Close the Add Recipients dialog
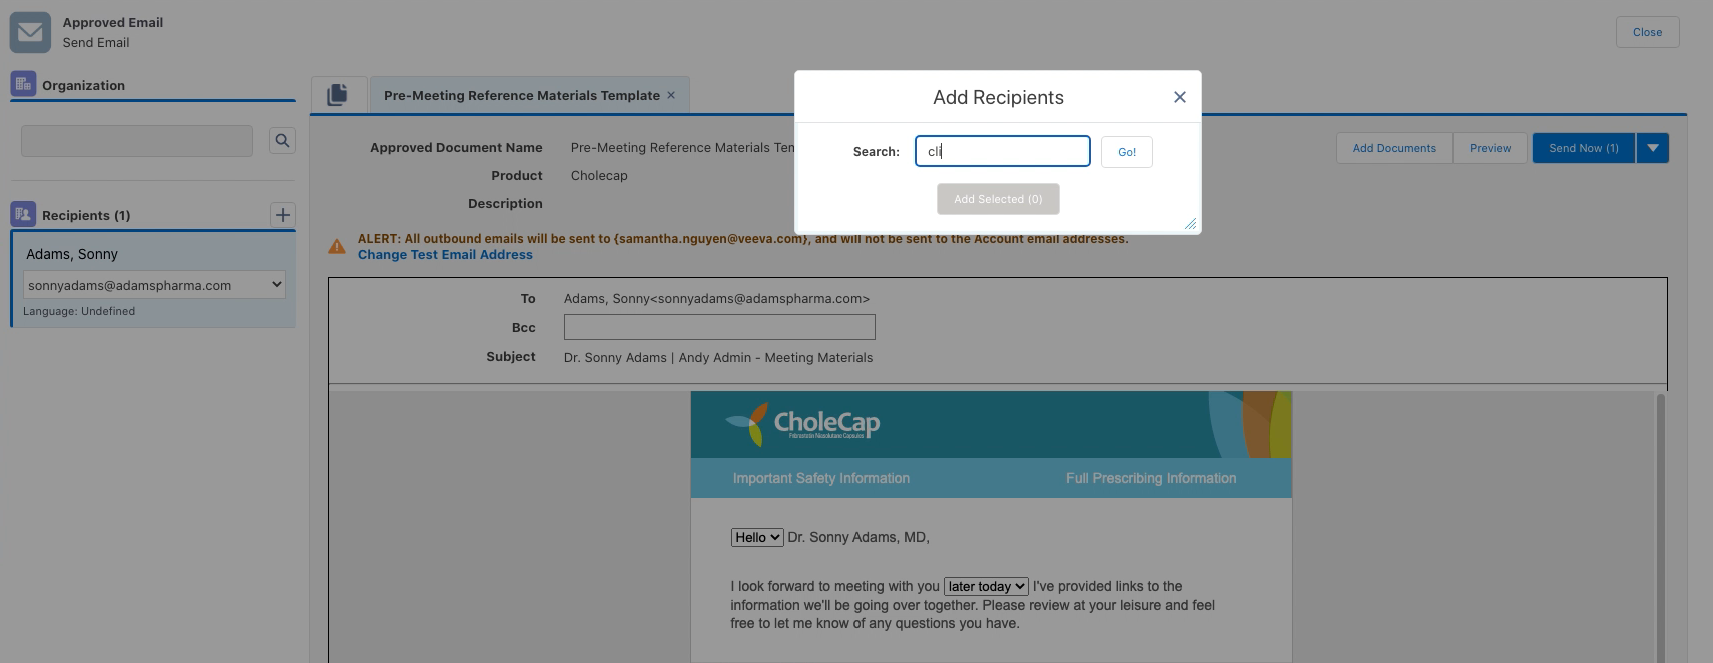Viewport: 1713px width, 663px height. click(x=1179, y=97)
